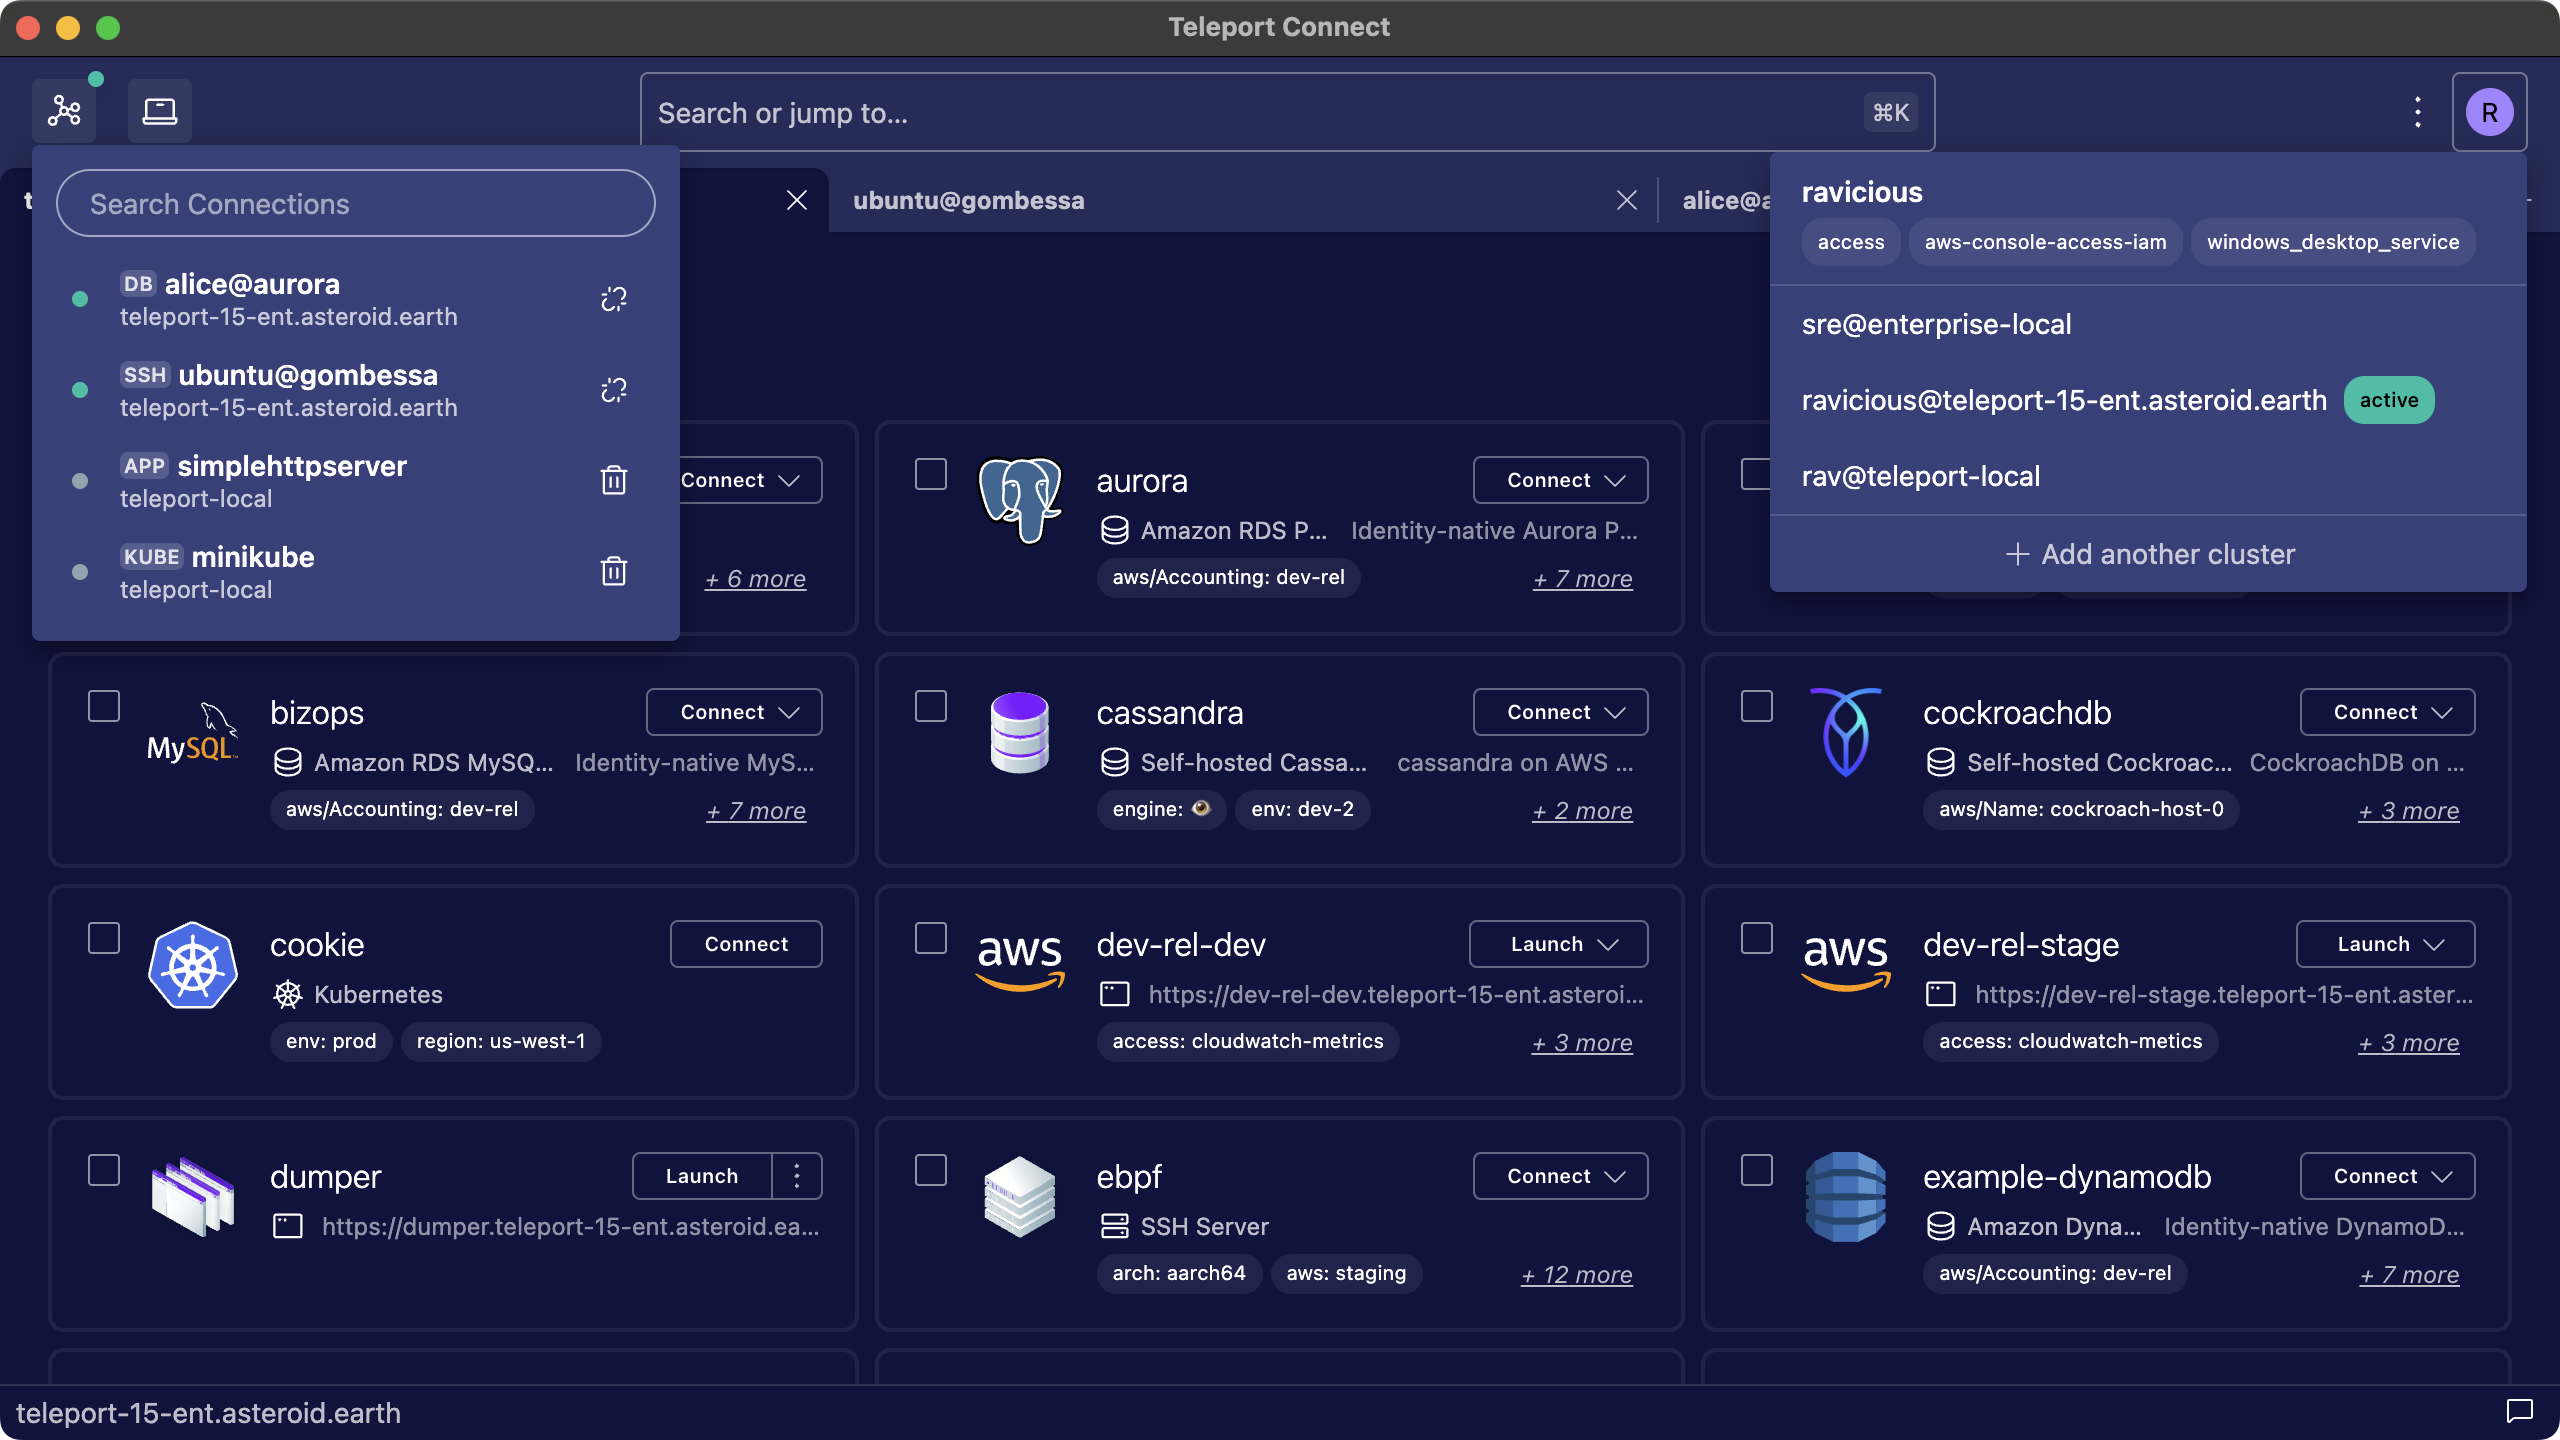The image size is (2560, 1440).
Task: Click the Aurora PostgreSQL database icon
Action: (x=1020, y=498)
